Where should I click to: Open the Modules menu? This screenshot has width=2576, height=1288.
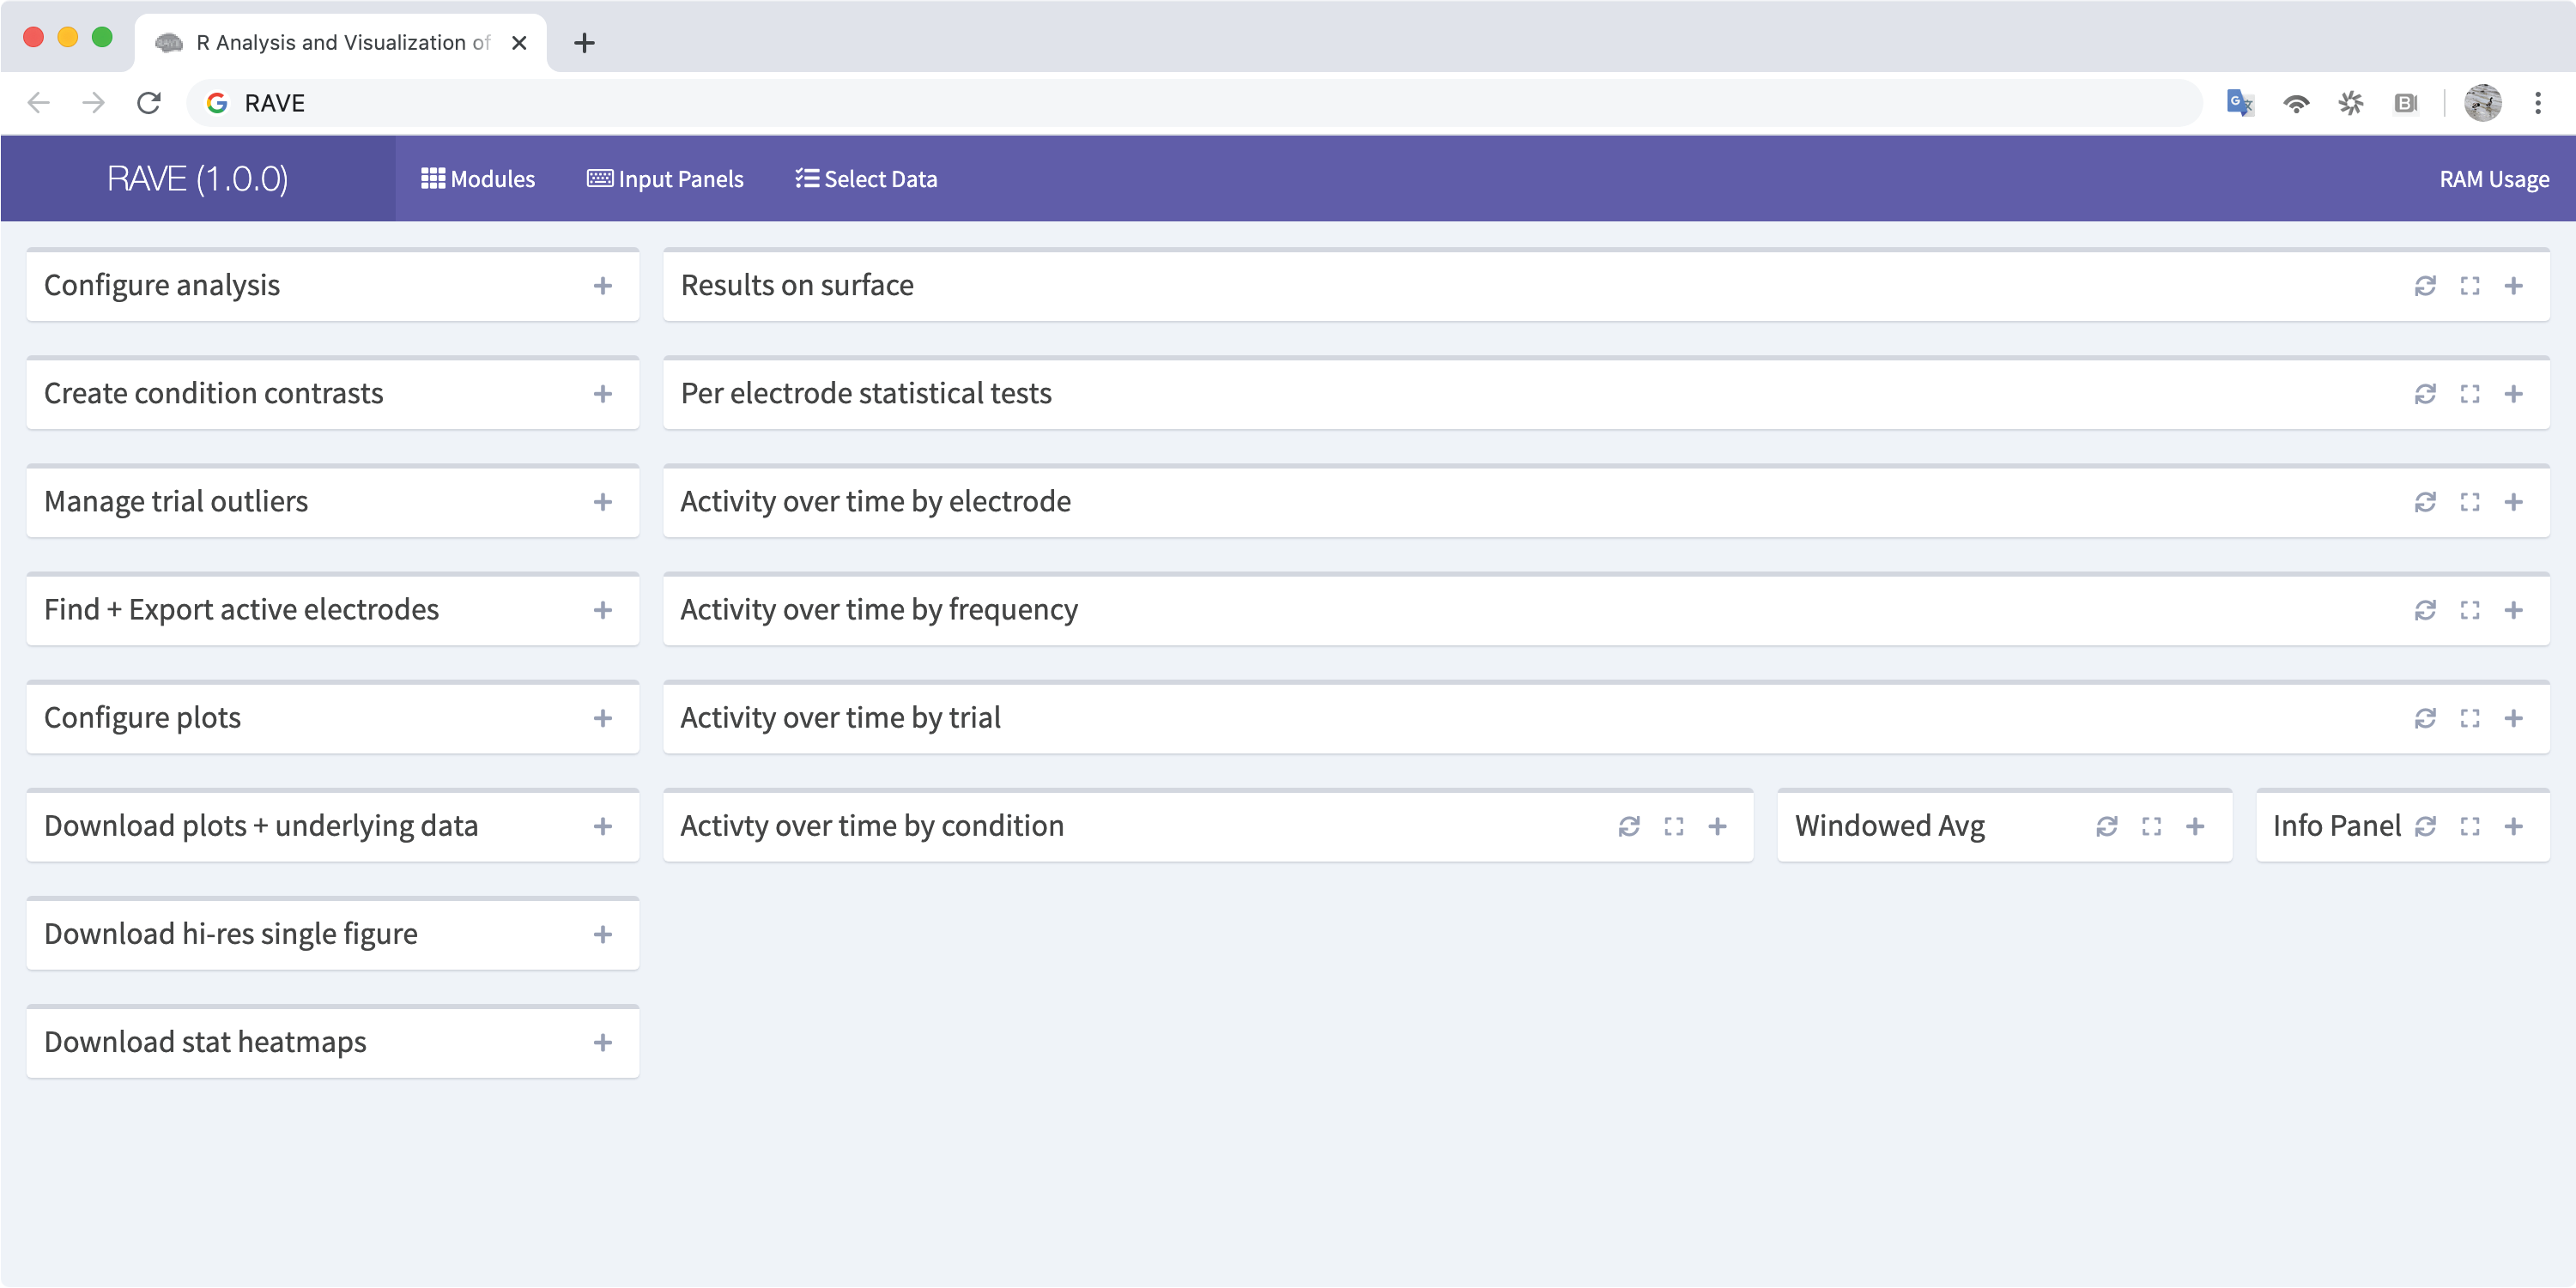point(478,179)
